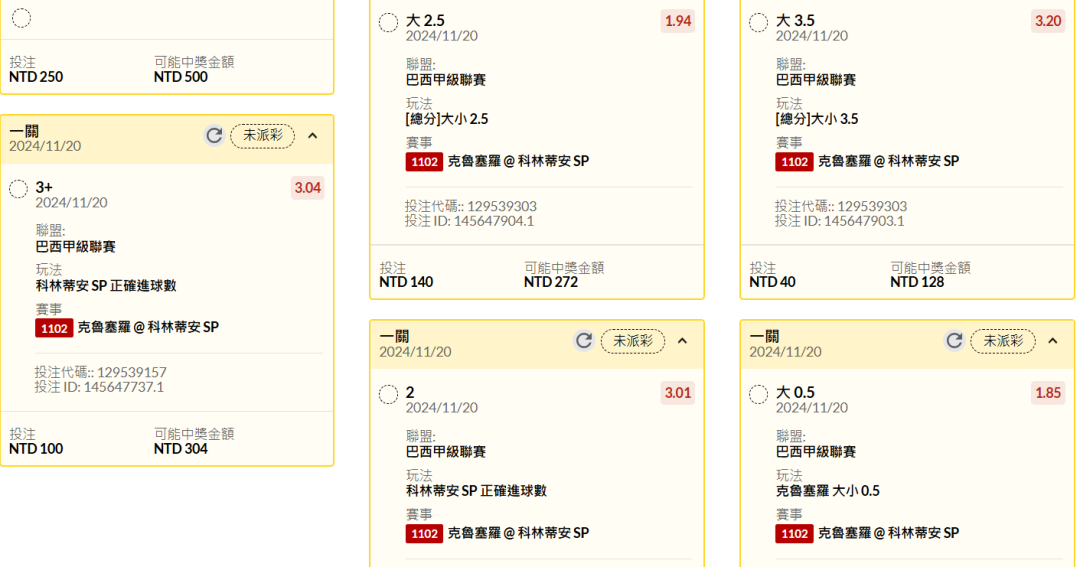Click the selection title 大 0.5
Viewport: 1080px width, 567px height.
click(x=795, y=393)
